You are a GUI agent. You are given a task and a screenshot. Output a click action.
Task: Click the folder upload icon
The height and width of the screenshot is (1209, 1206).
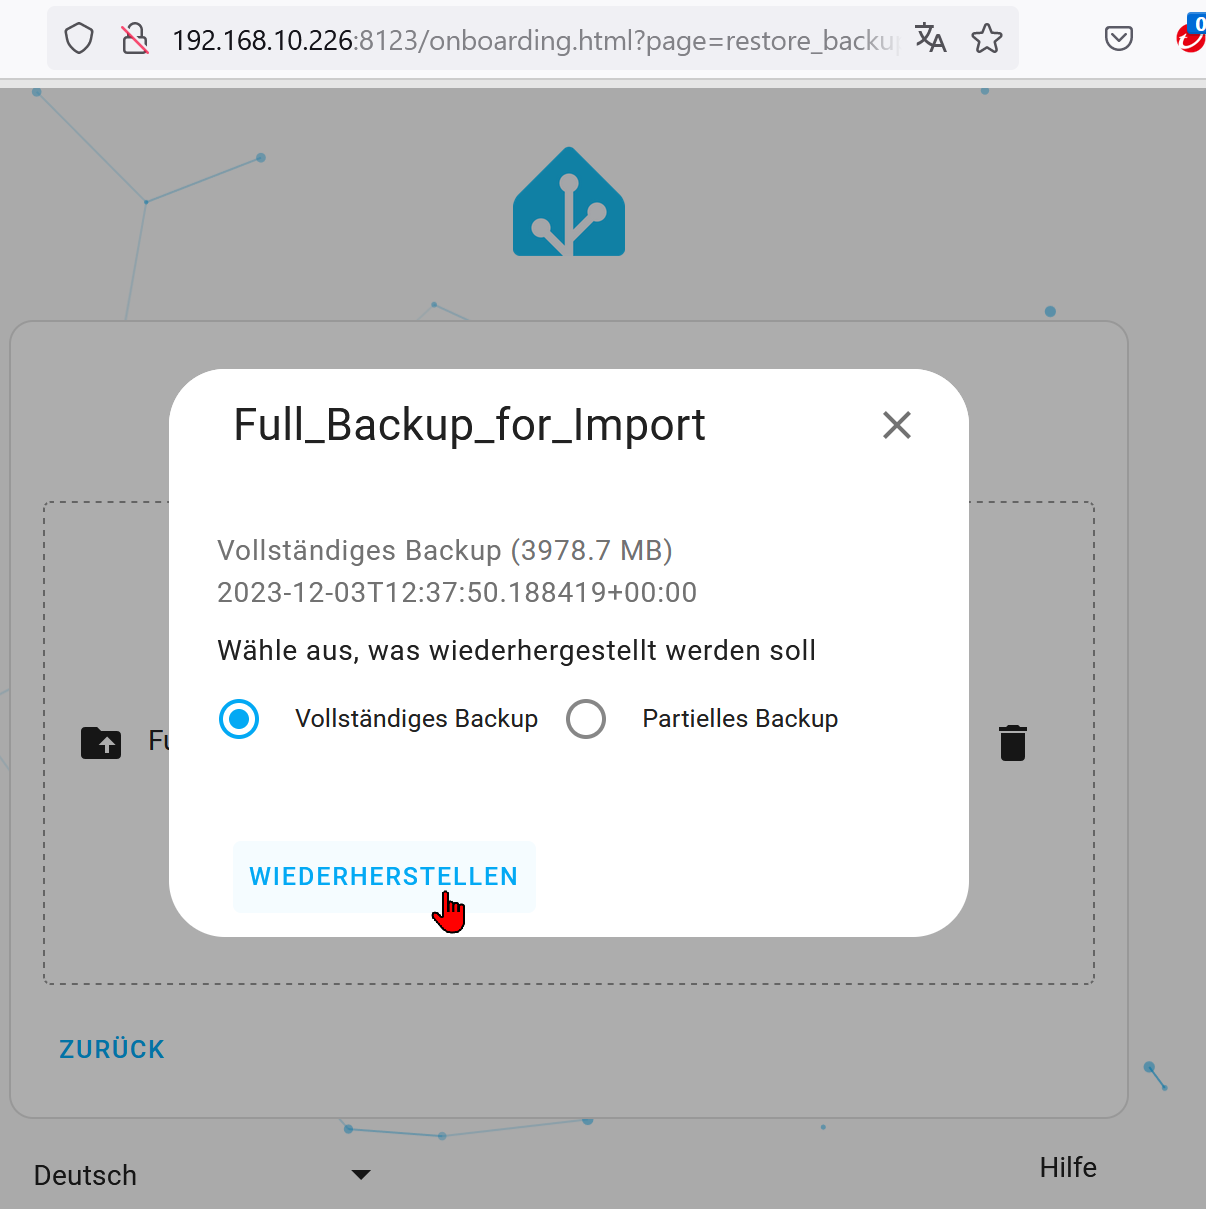click(101, 743)
